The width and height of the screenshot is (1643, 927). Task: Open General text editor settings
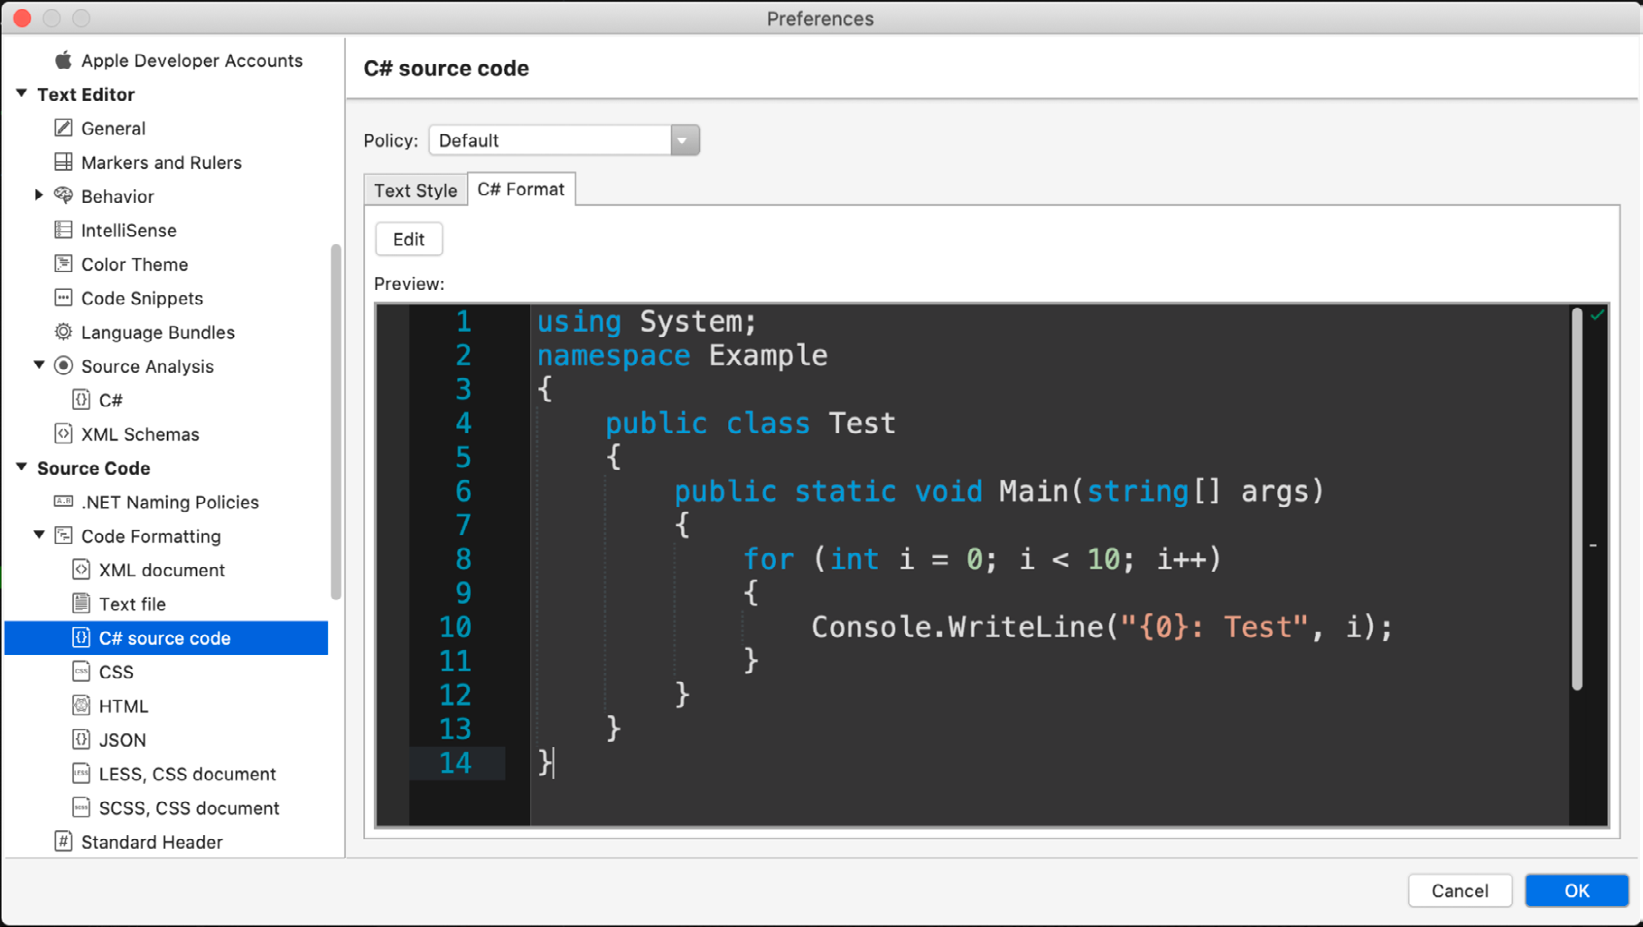[x=113, y=128]
